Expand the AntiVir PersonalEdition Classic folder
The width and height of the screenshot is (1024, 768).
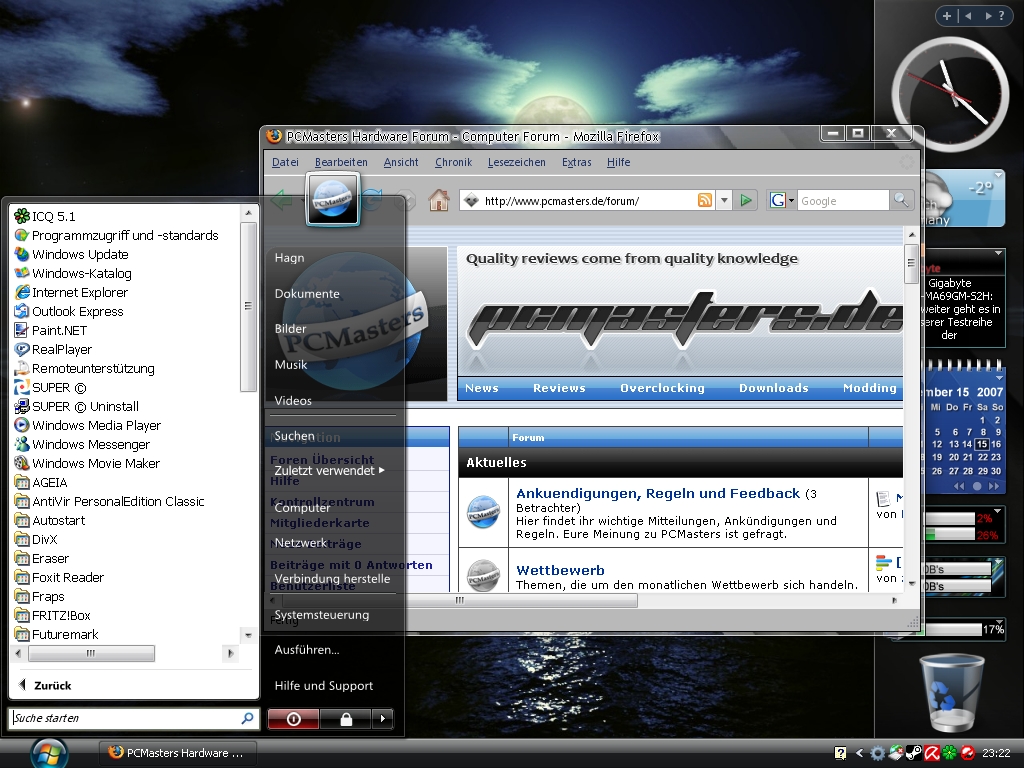coord(109,501)
